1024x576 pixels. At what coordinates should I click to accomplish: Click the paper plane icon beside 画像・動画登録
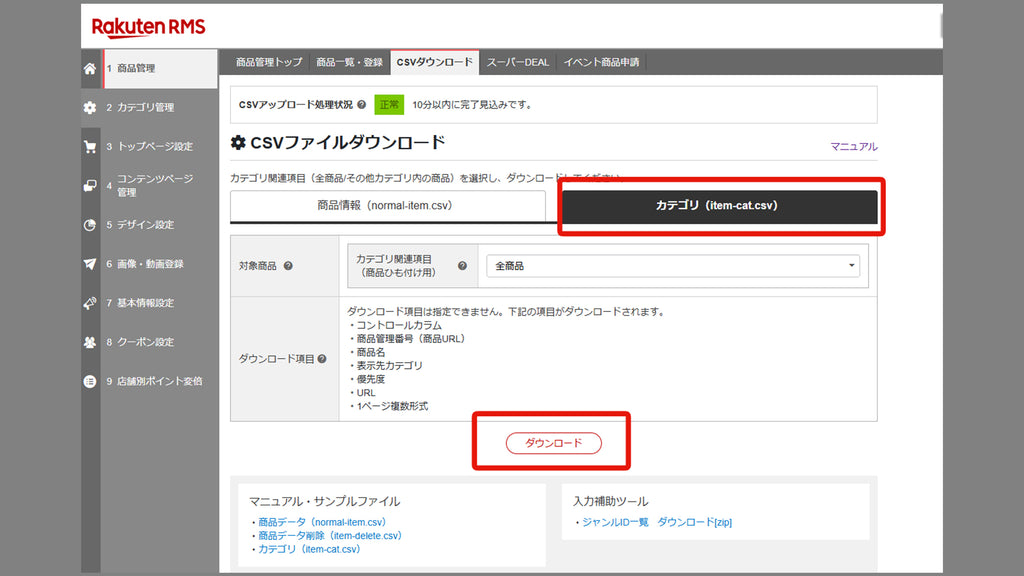[90, 264]
